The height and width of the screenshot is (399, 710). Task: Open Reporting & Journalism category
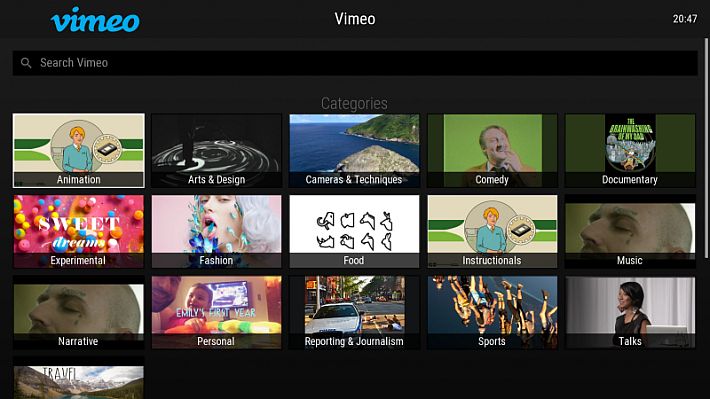[354, 312]
